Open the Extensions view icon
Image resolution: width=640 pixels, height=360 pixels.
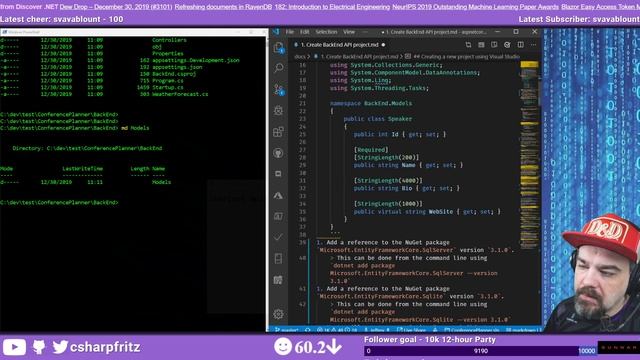pyautogui.click(x=279, y=131)
